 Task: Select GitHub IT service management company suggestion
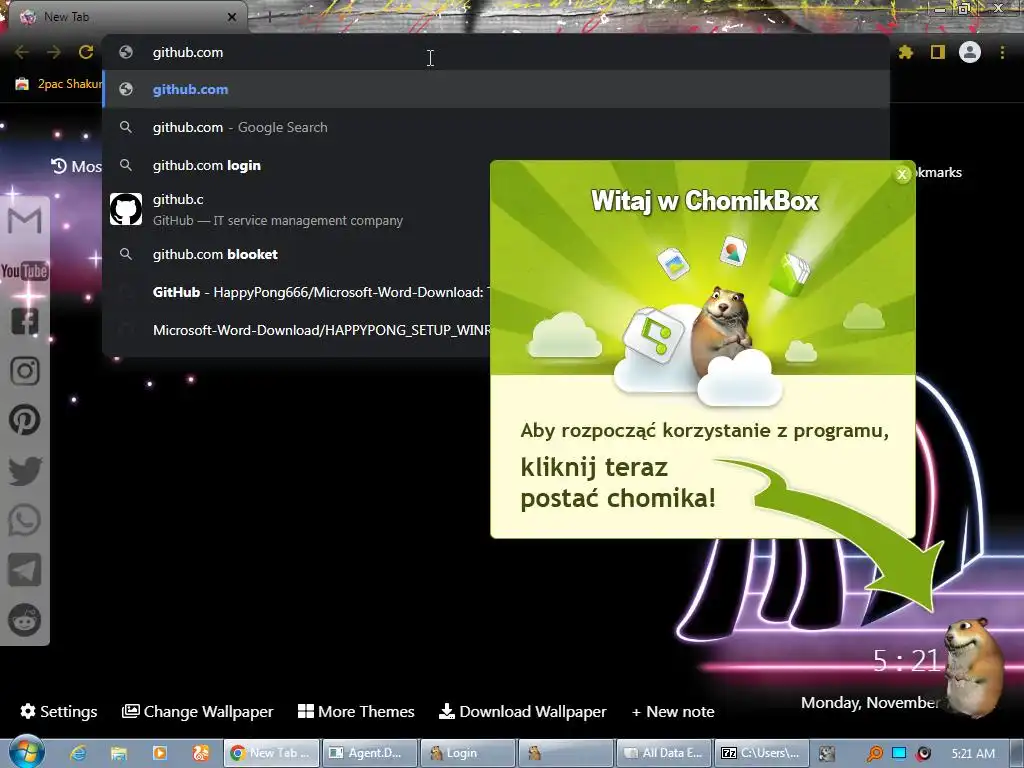pyautogui.click(x=296, y=210)
